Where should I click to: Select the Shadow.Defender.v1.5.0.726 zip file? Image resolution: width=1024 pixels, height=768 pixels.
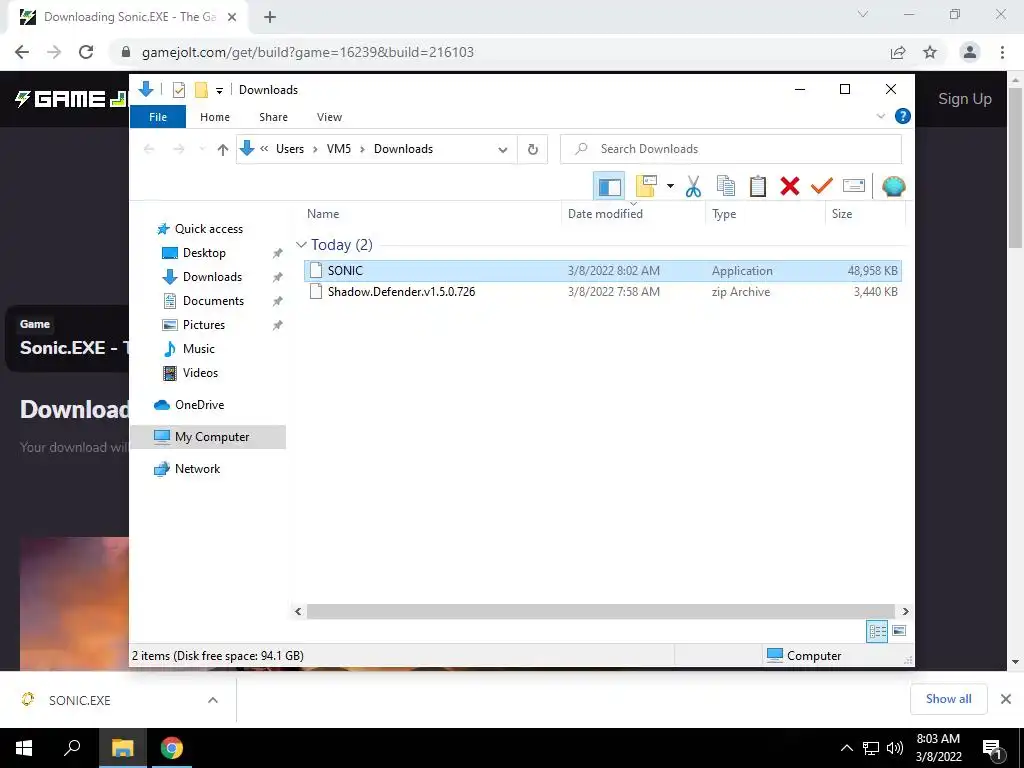(603, 292)
